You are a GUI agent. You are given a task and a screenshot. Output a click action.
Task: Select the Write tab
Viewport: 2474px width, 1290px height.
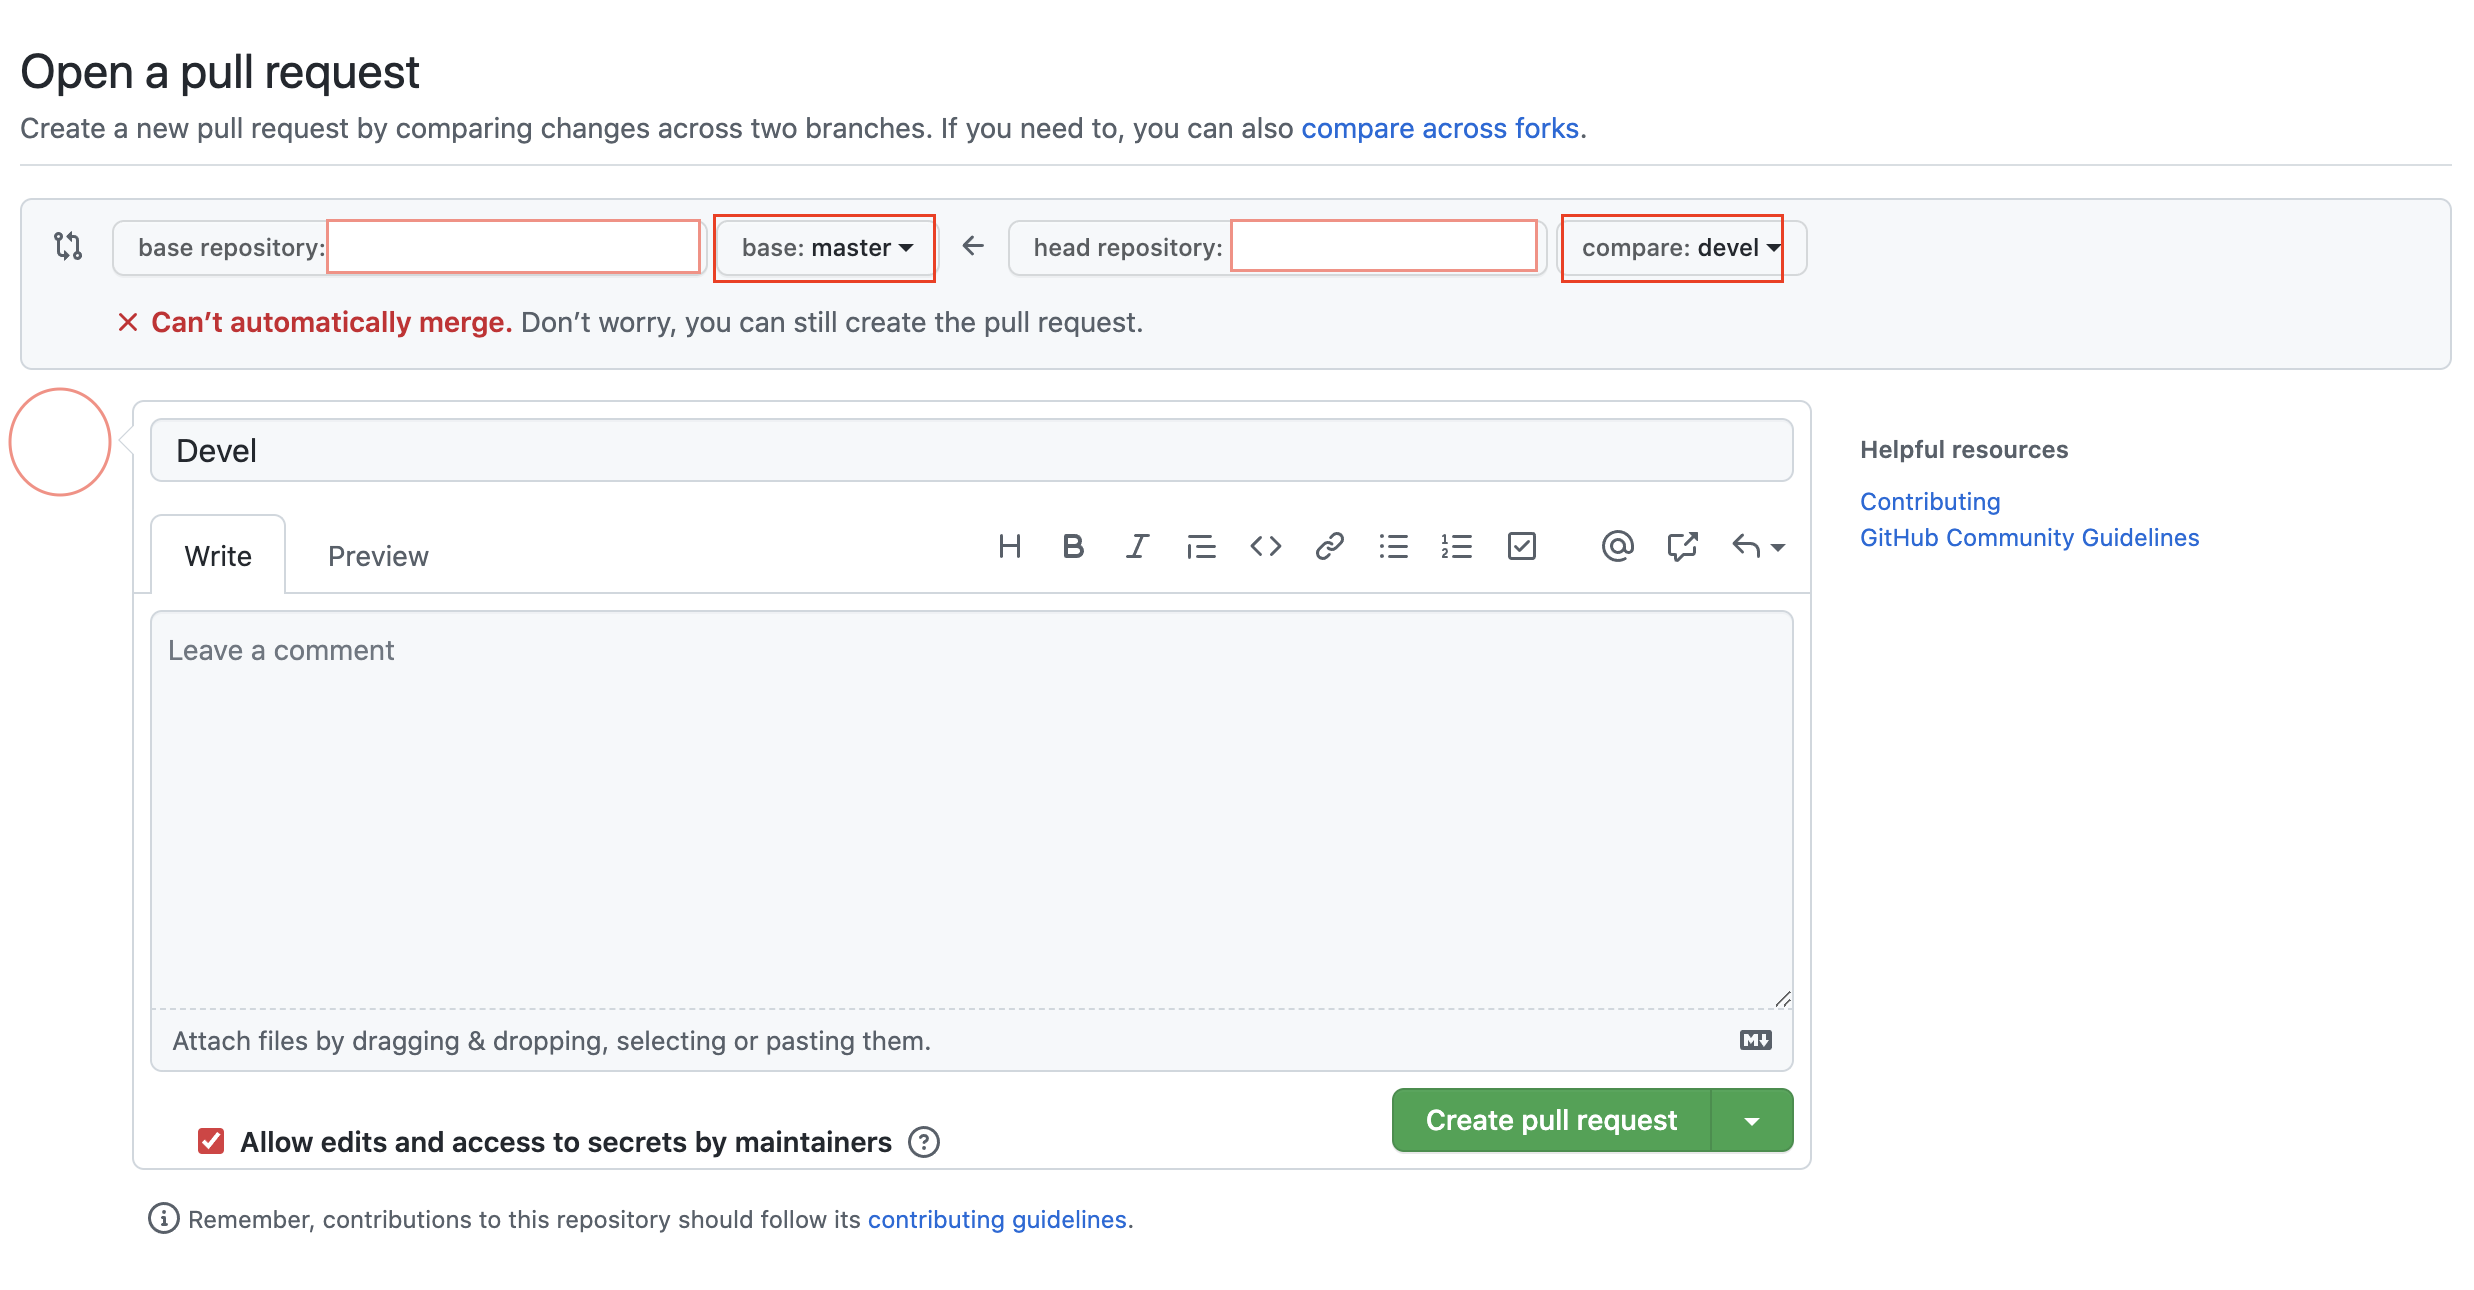click(x=218, y=556)
